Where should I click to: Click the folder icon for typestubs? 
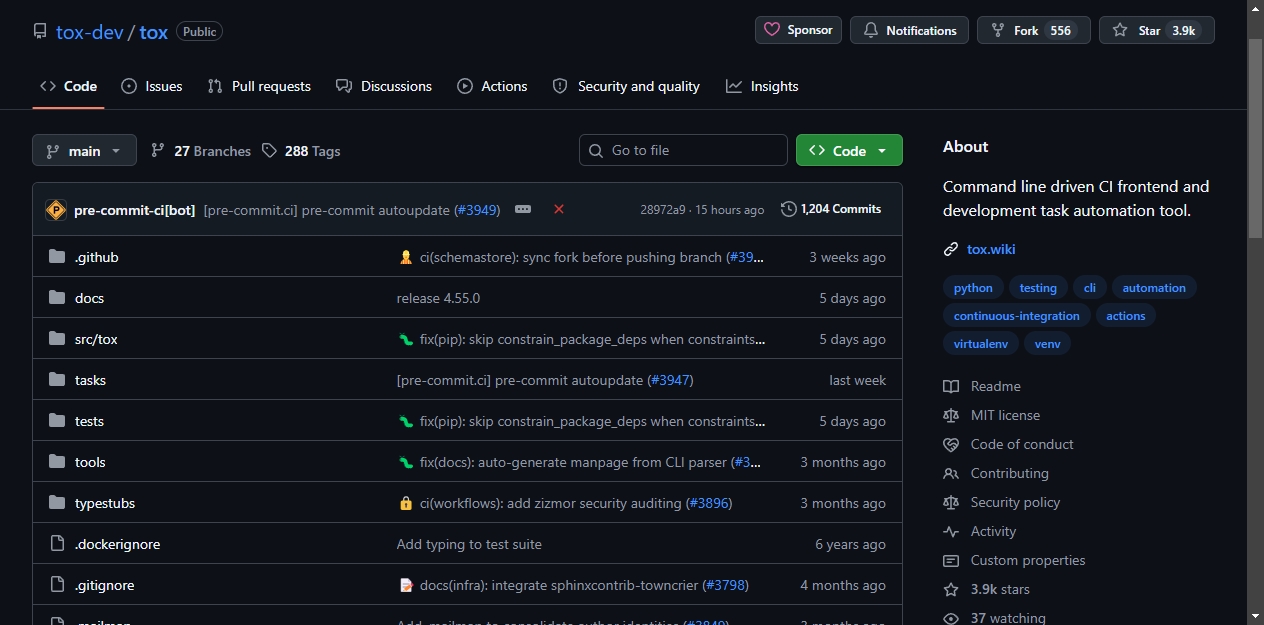click(x=57, y=503)
